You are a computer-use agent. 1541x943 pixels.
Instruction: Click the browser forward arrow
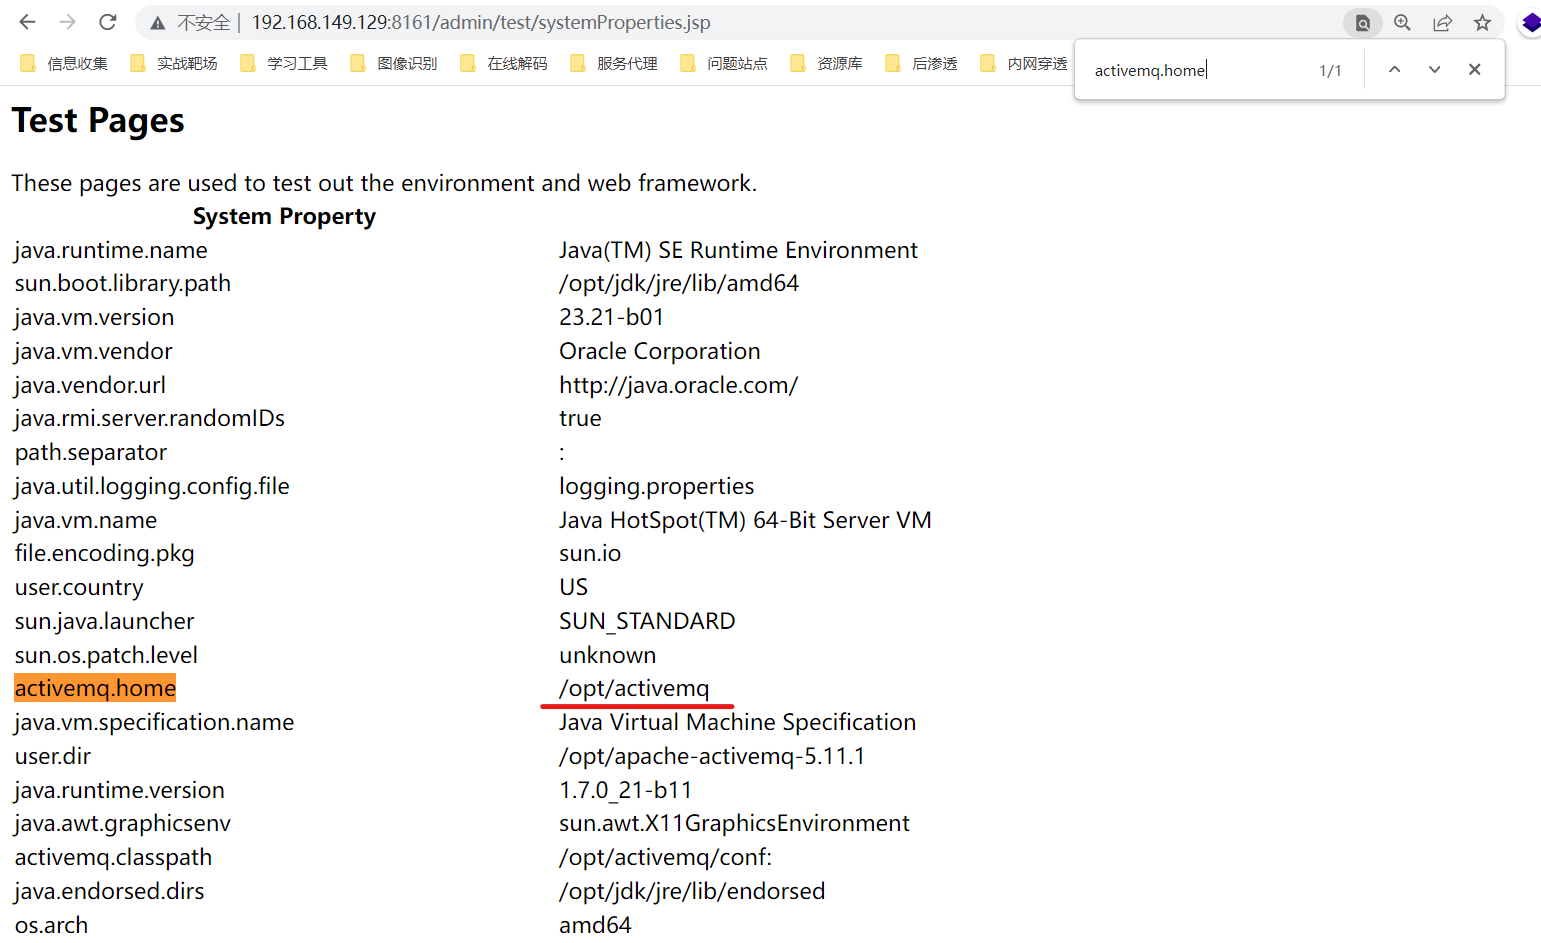click(x=67, y=22)
